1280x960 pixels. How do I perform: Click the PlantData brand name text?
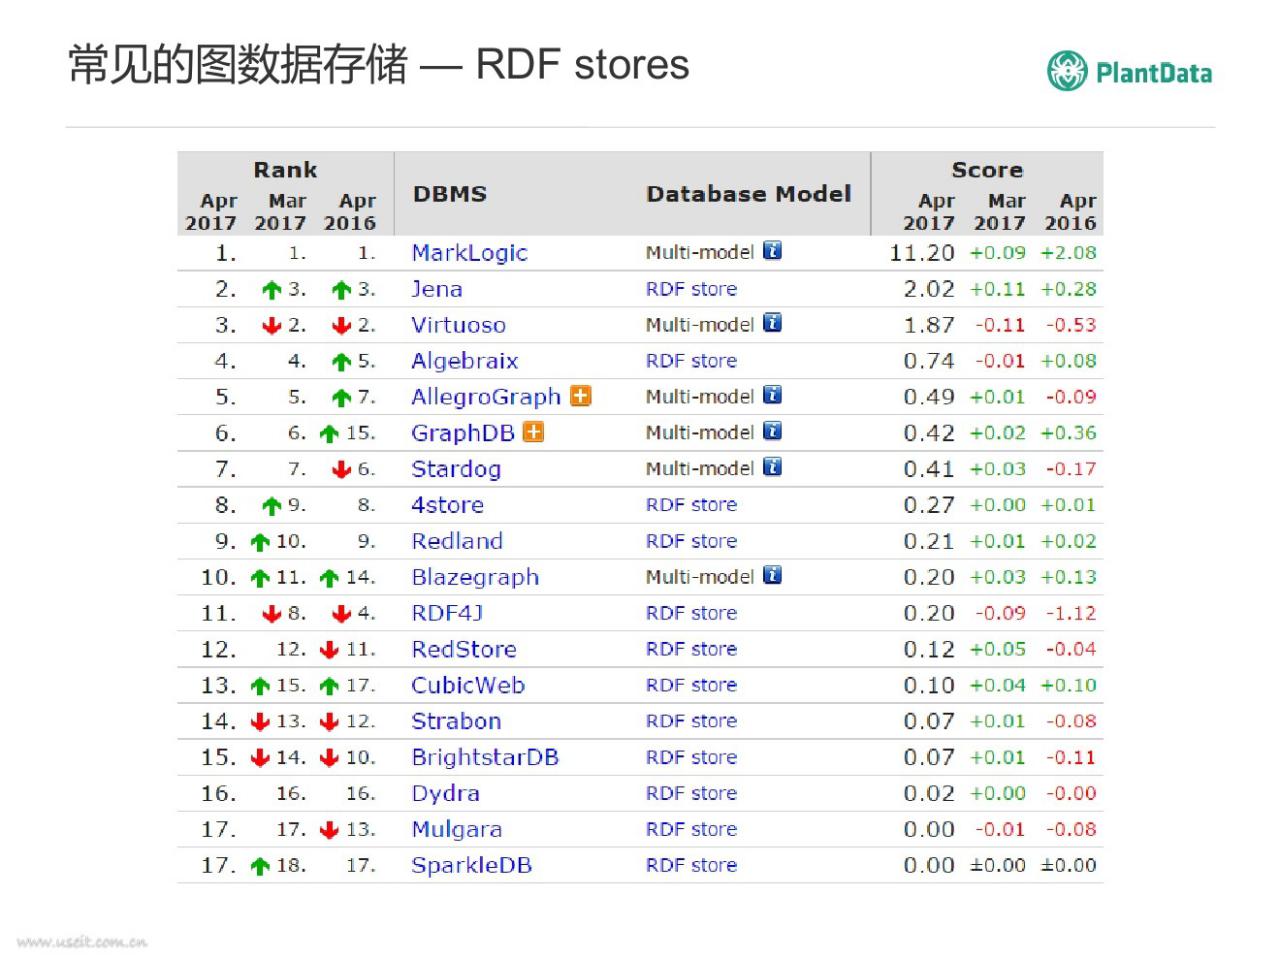click(x=1154, y=73)
